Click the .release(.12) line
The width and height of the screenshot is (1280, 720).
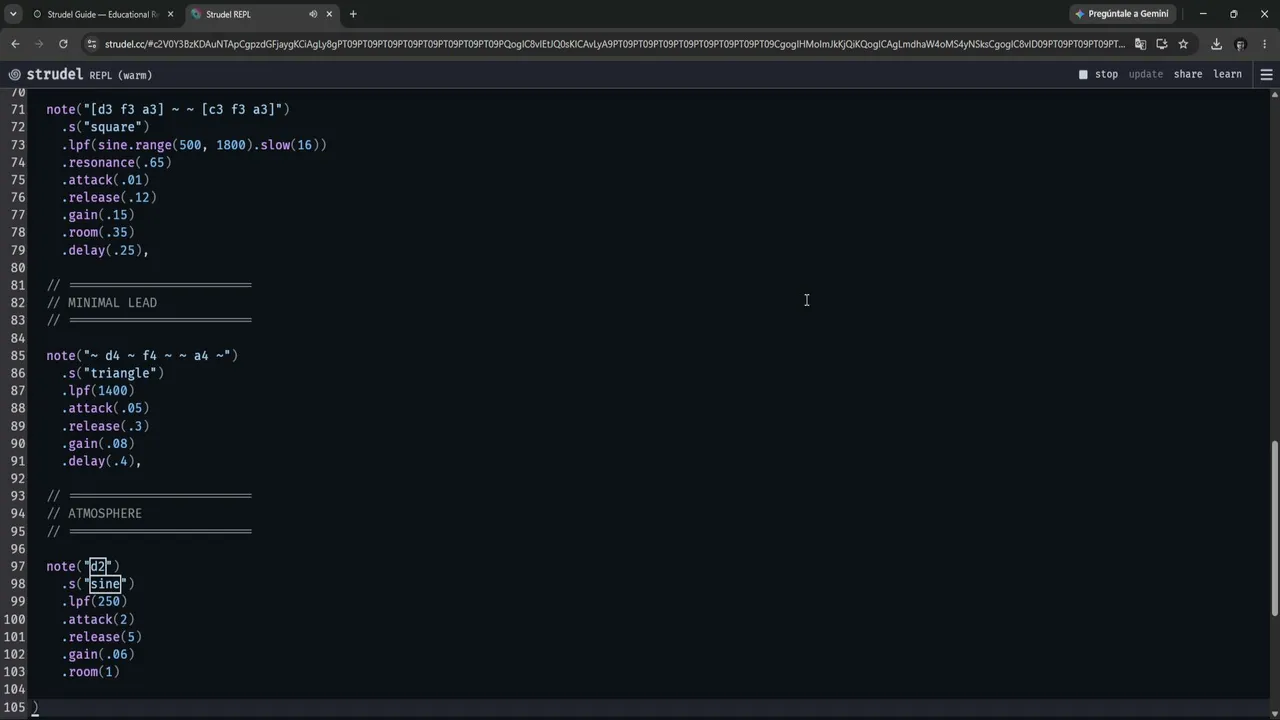click(x=109, y=197)
